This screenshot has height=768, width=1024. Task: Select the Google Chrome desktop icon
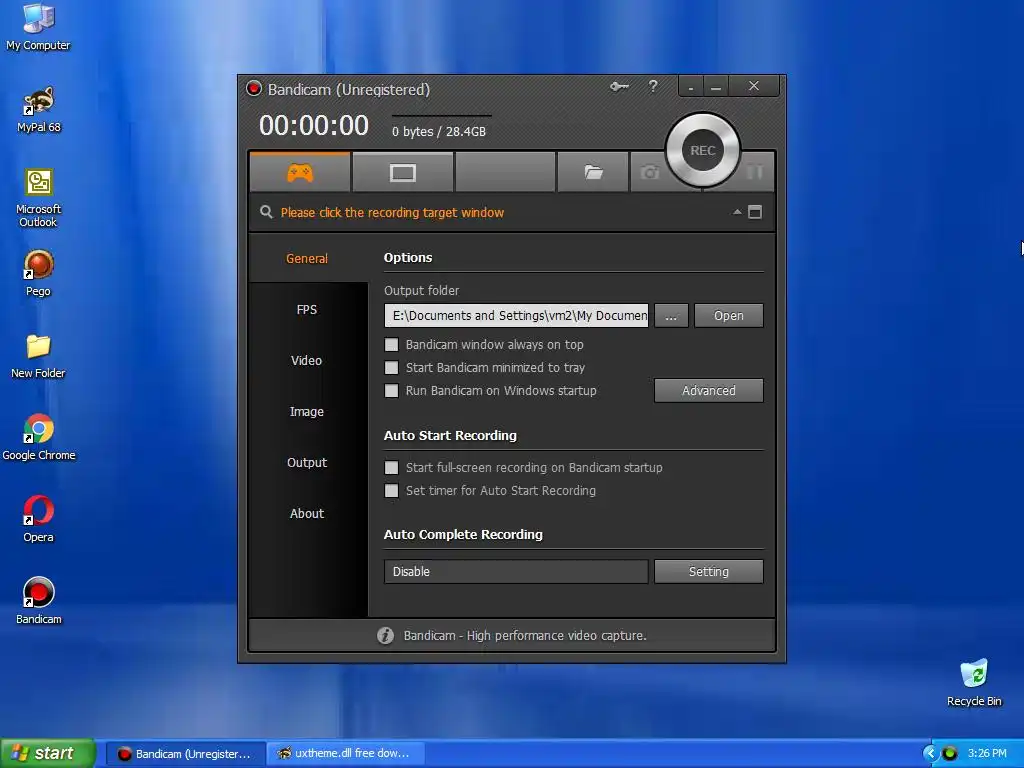pyautogui.click(x=39, y=438)
